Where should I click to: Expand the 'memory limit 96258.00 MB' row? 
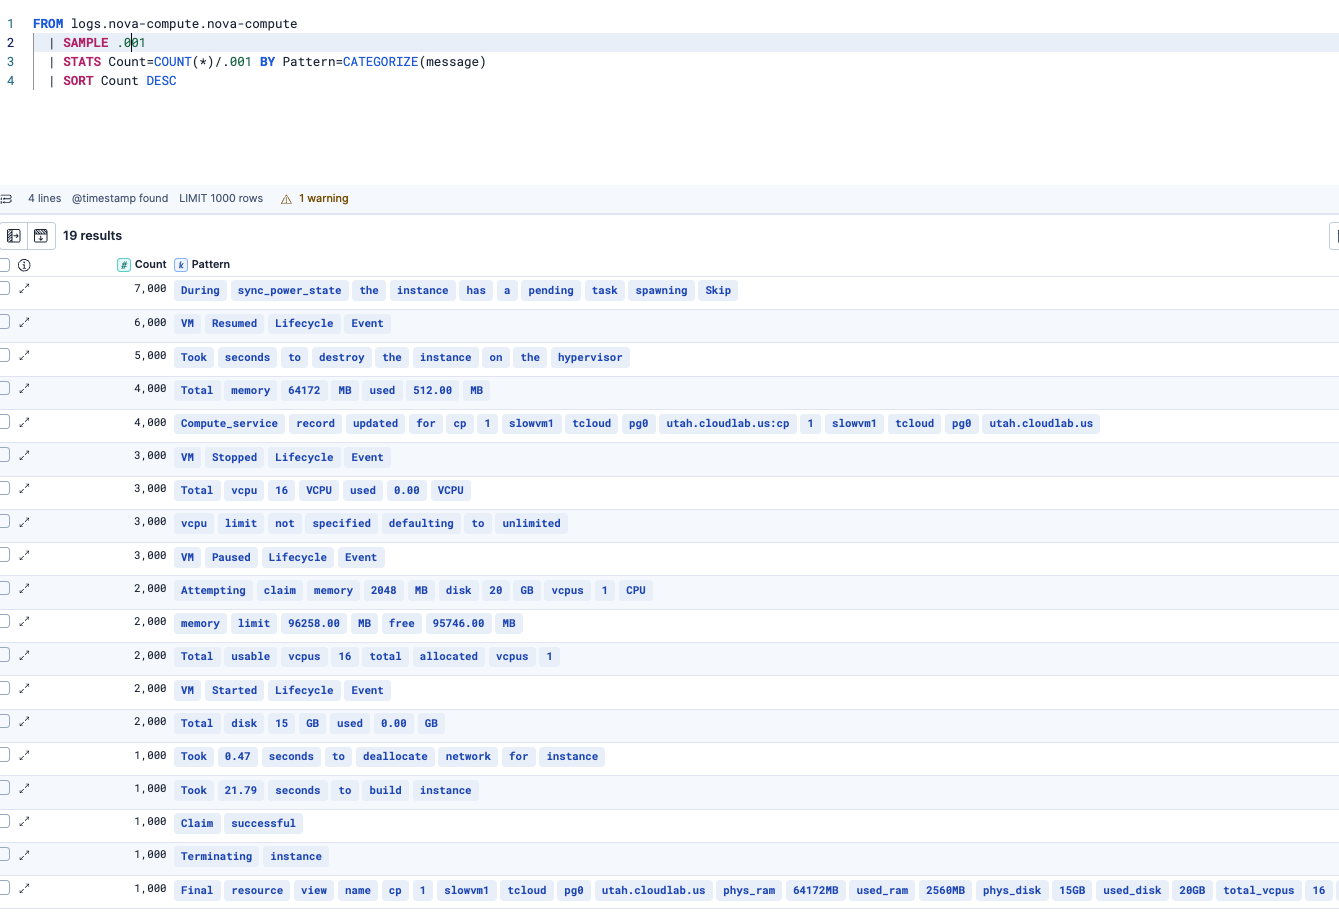point(25,621)
